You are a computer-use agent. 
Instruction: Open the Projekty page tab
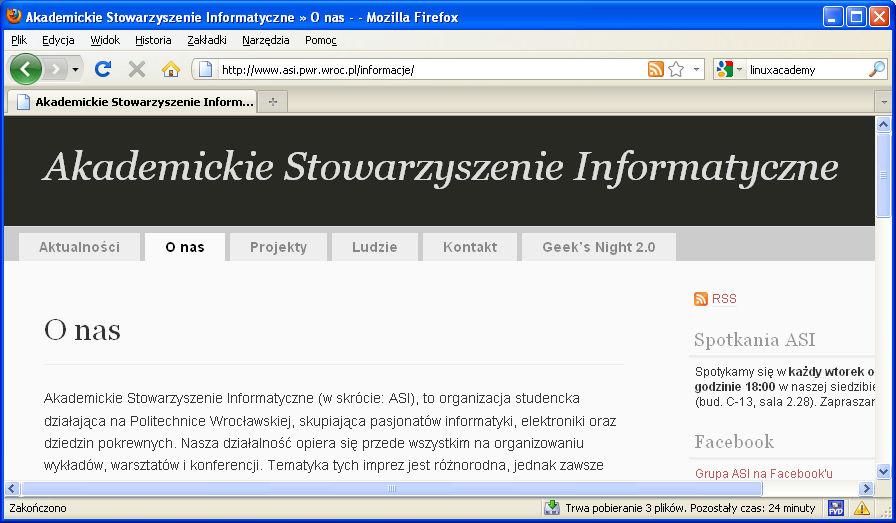278,247
